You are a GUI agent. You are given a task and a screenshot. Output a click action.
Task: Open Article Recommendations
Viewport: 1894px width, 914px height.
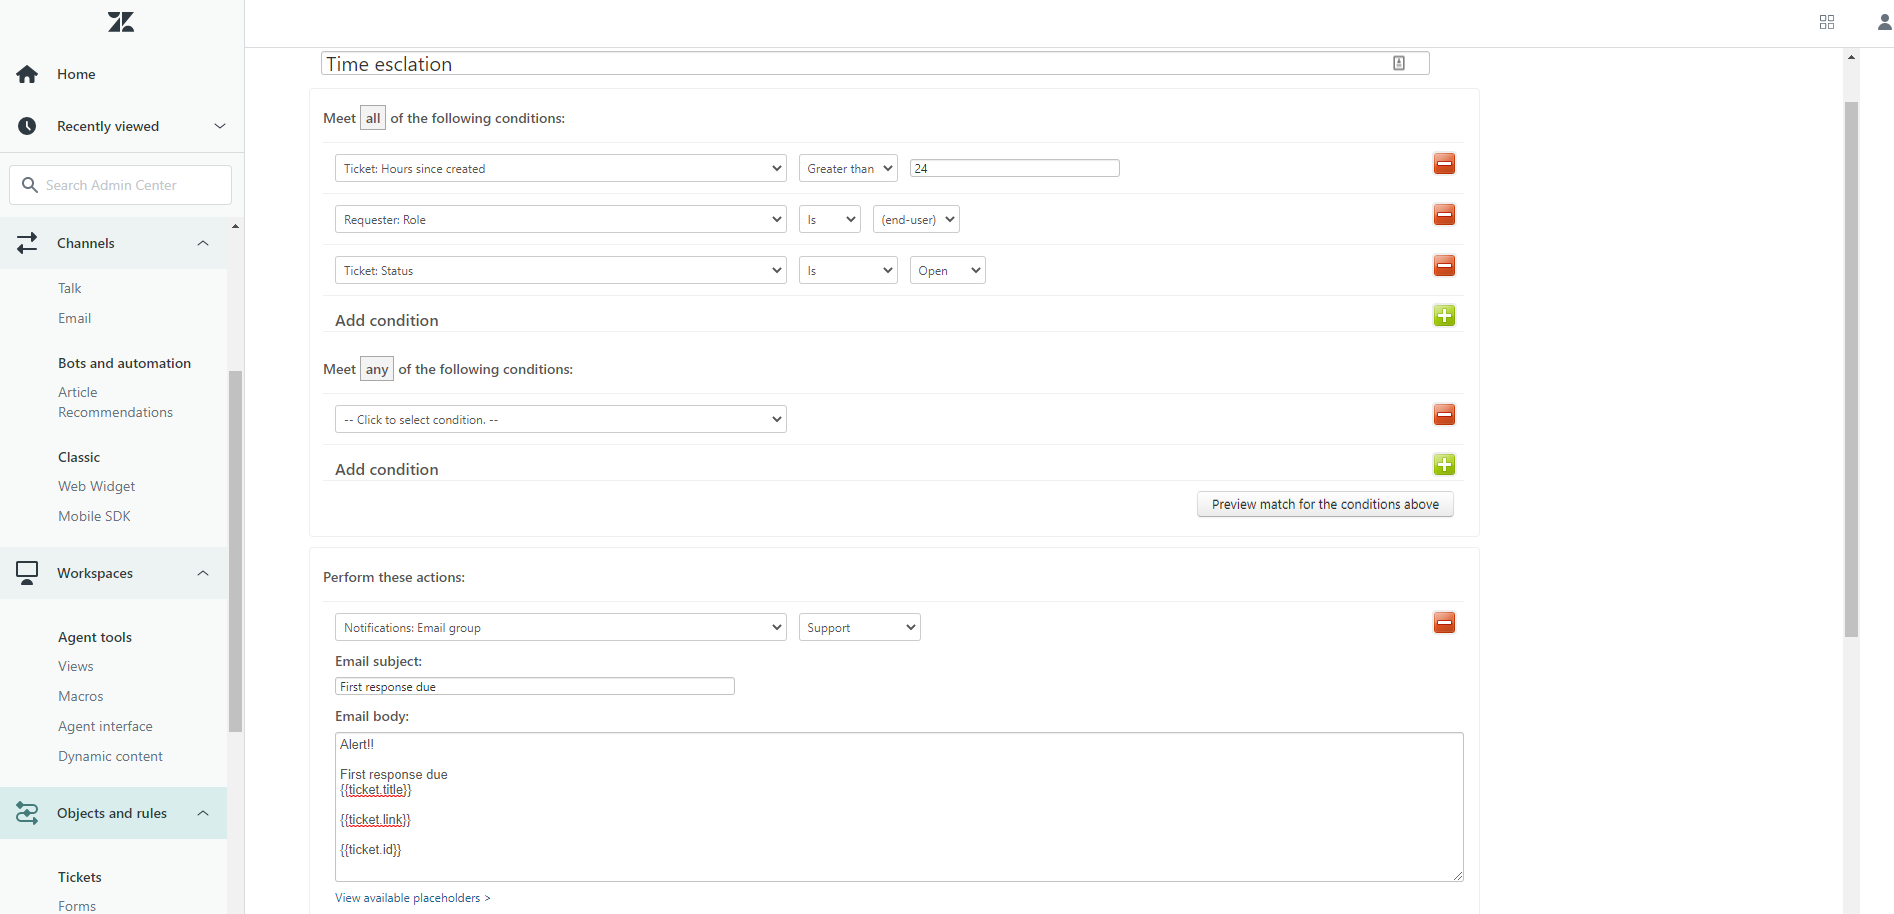tap(115, 402)
